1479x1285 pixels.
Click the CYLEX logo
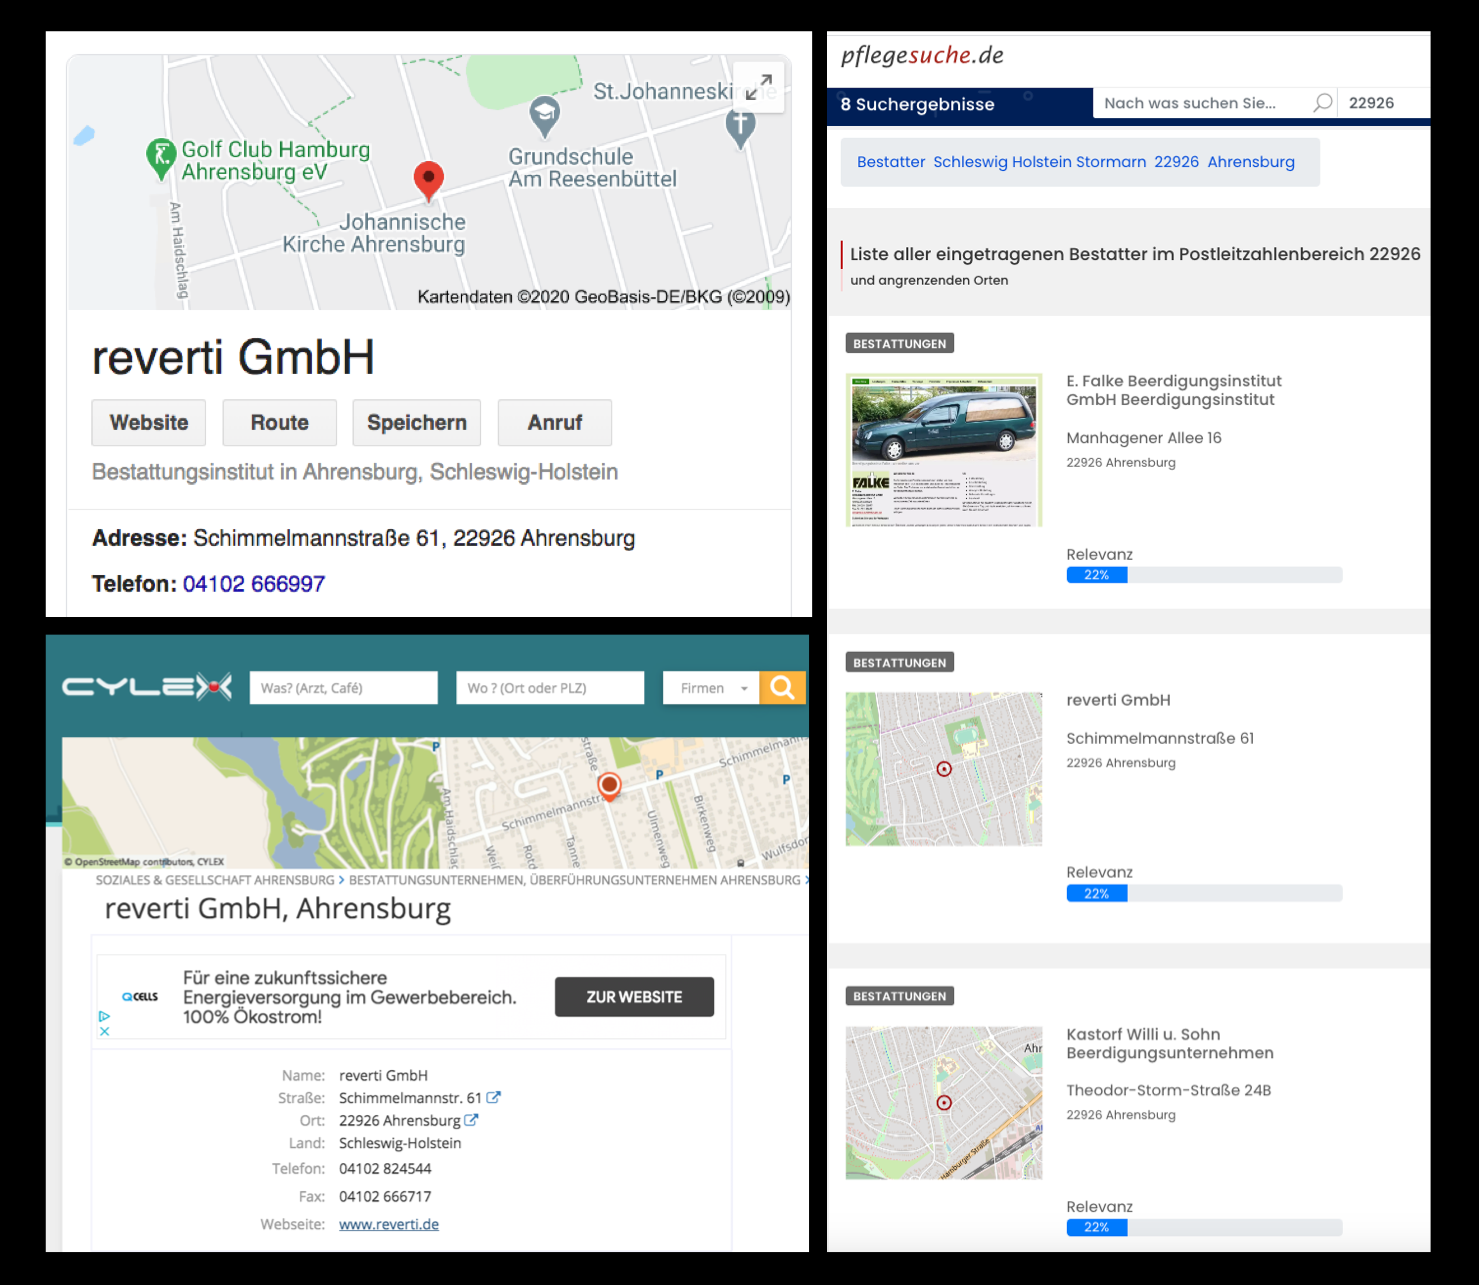[x=147, y=687]
